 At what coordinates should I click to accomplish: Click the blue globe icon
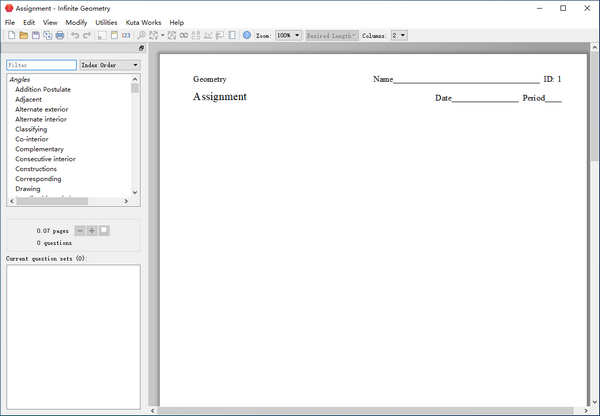point(247,35)
